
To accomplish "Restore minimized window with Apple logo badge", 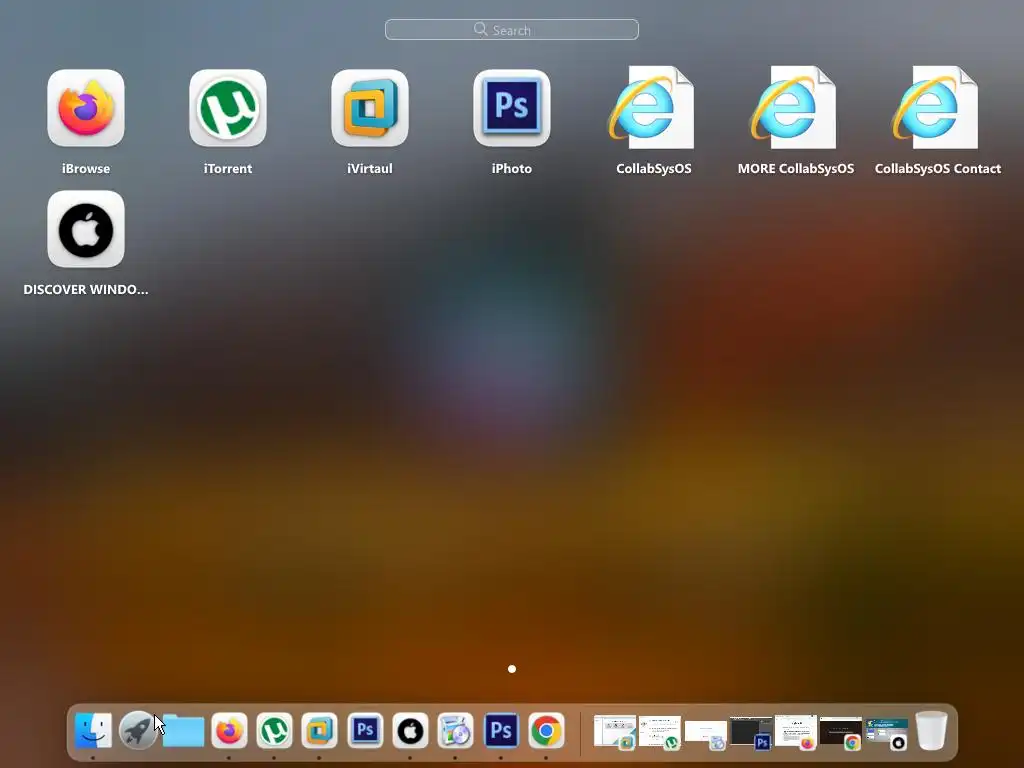I will pos(886,733).
